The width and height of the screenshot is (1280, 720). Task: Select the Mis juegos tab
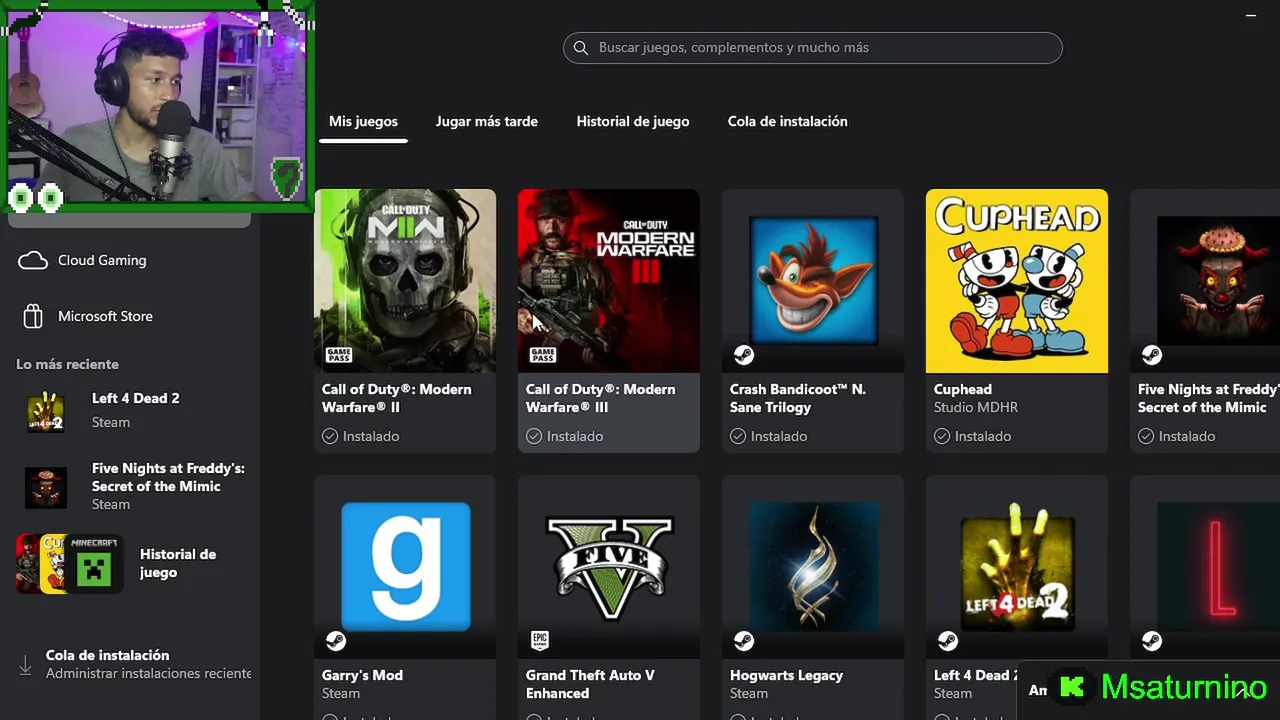pyautogui.click(x=363, y=121)
